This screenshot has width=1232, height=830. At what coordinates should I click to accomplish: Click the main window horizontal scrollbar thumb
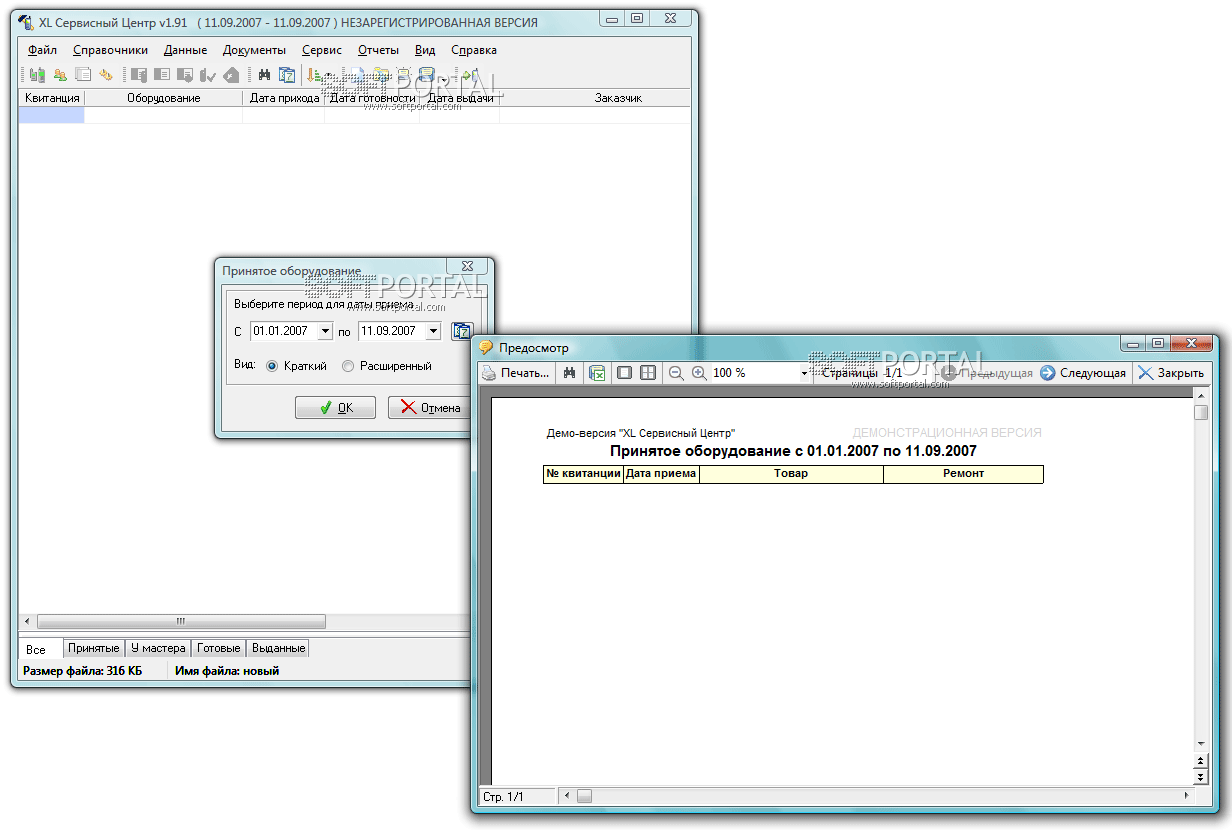coord(181,621)
